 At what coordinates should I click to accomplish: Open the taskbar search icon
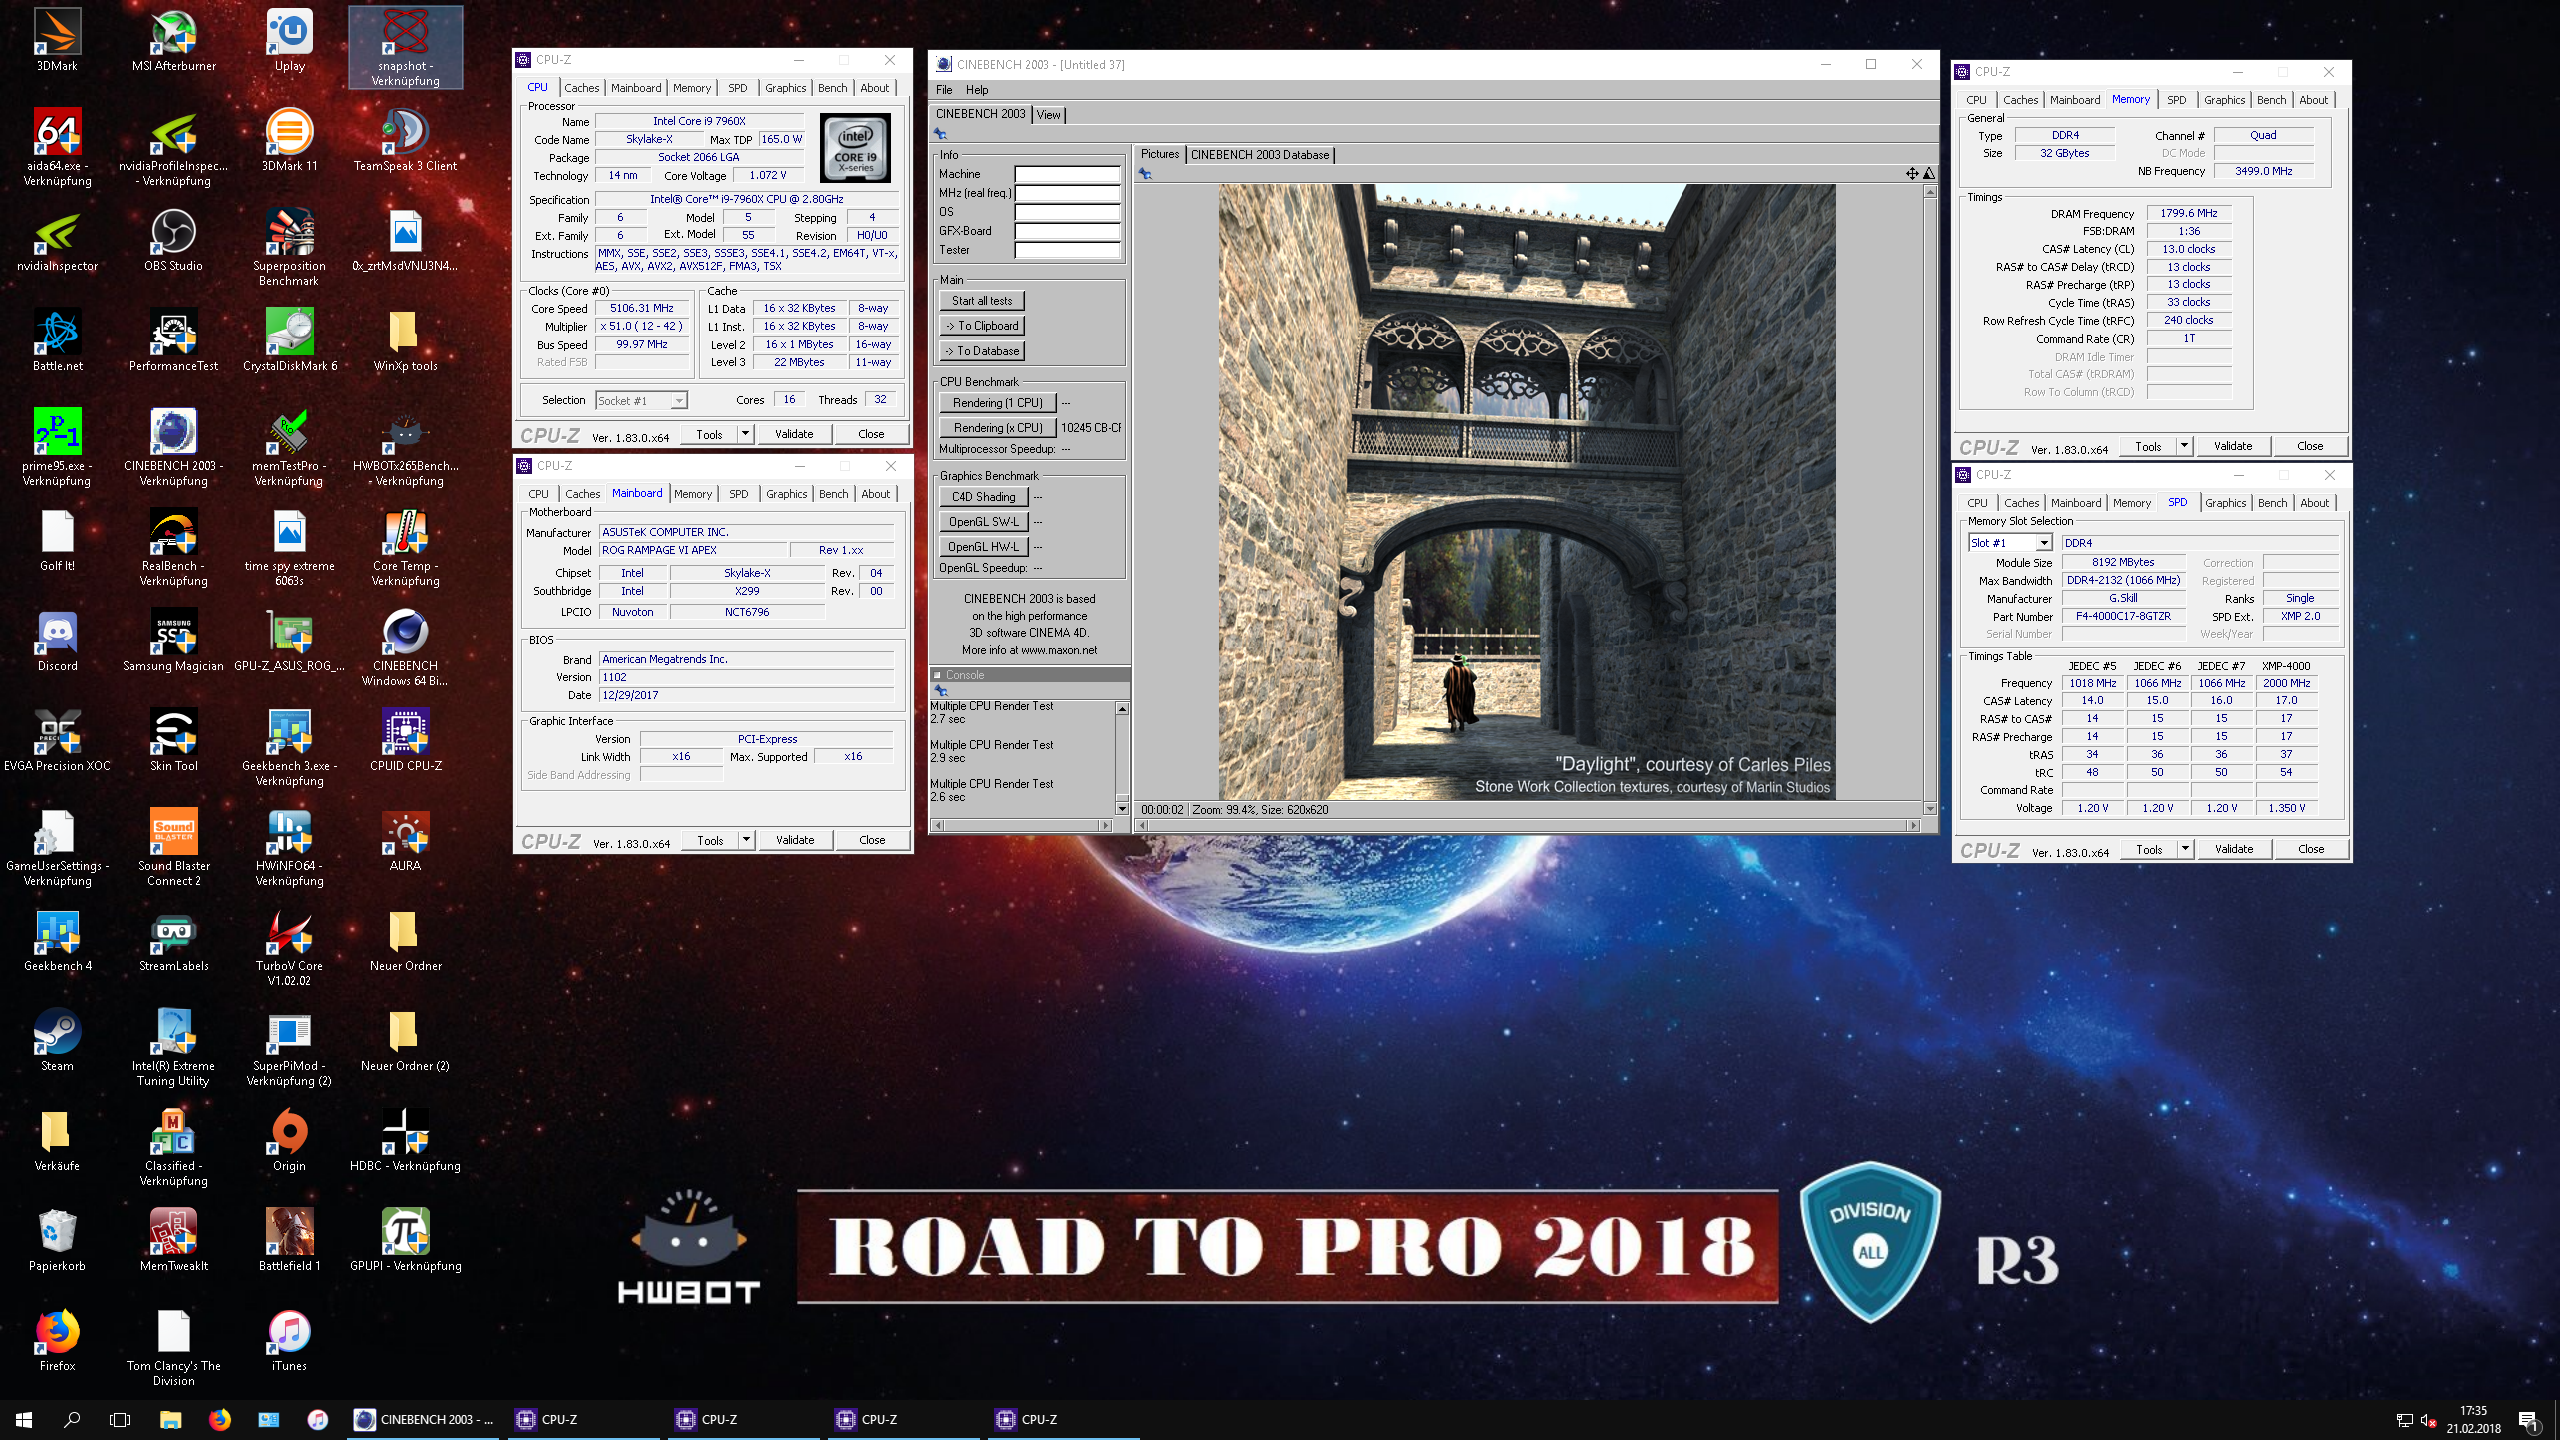point(72,1419)
